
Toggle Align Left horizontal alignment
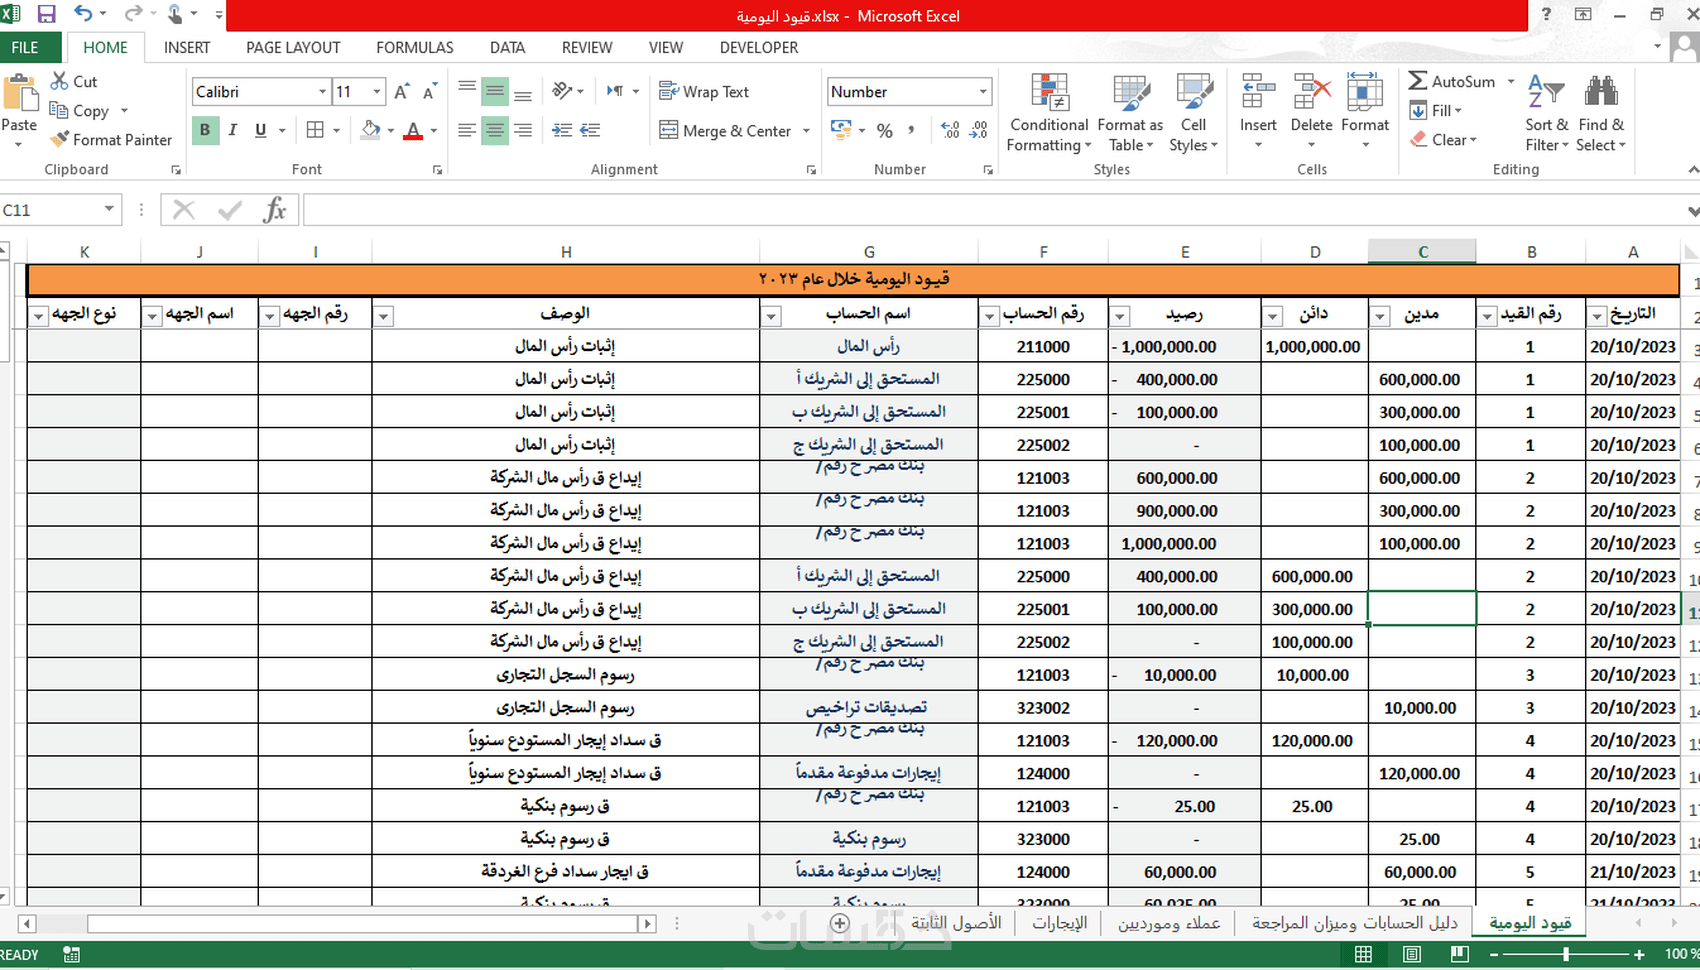[467, 130]
